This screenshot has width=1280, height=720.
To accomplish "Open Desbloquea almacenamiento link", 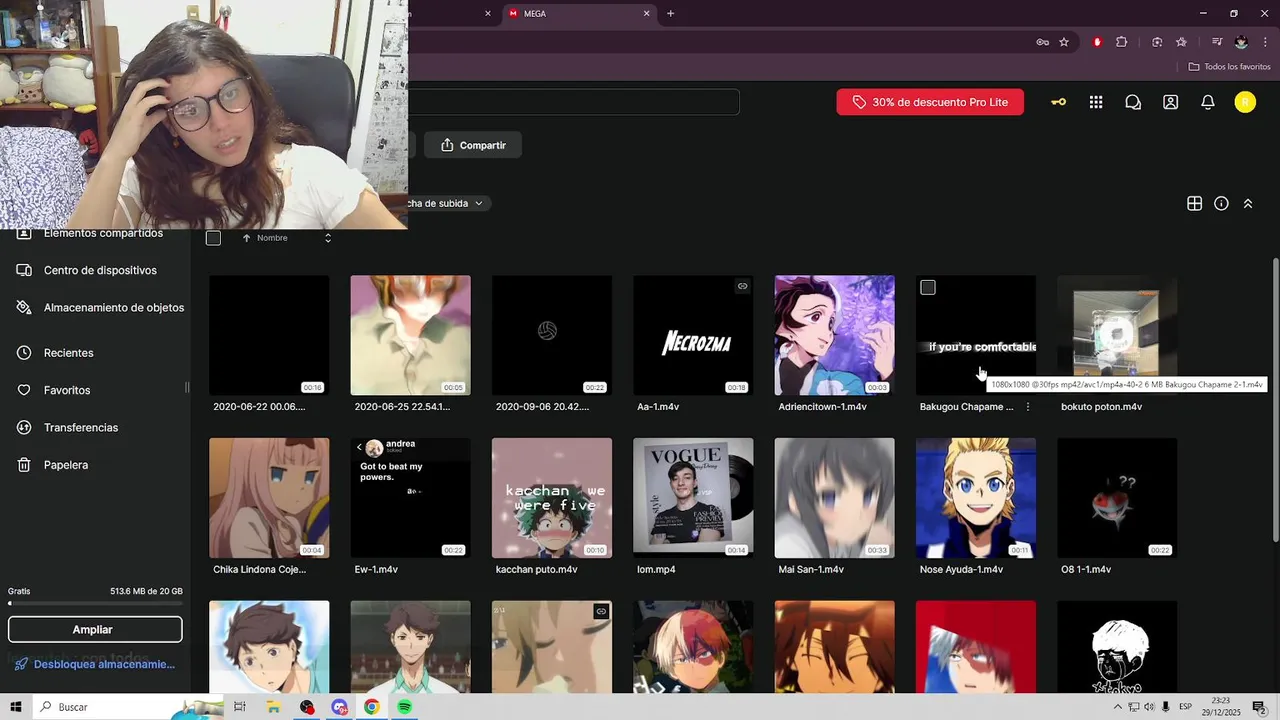I will [x=95, y=664].
